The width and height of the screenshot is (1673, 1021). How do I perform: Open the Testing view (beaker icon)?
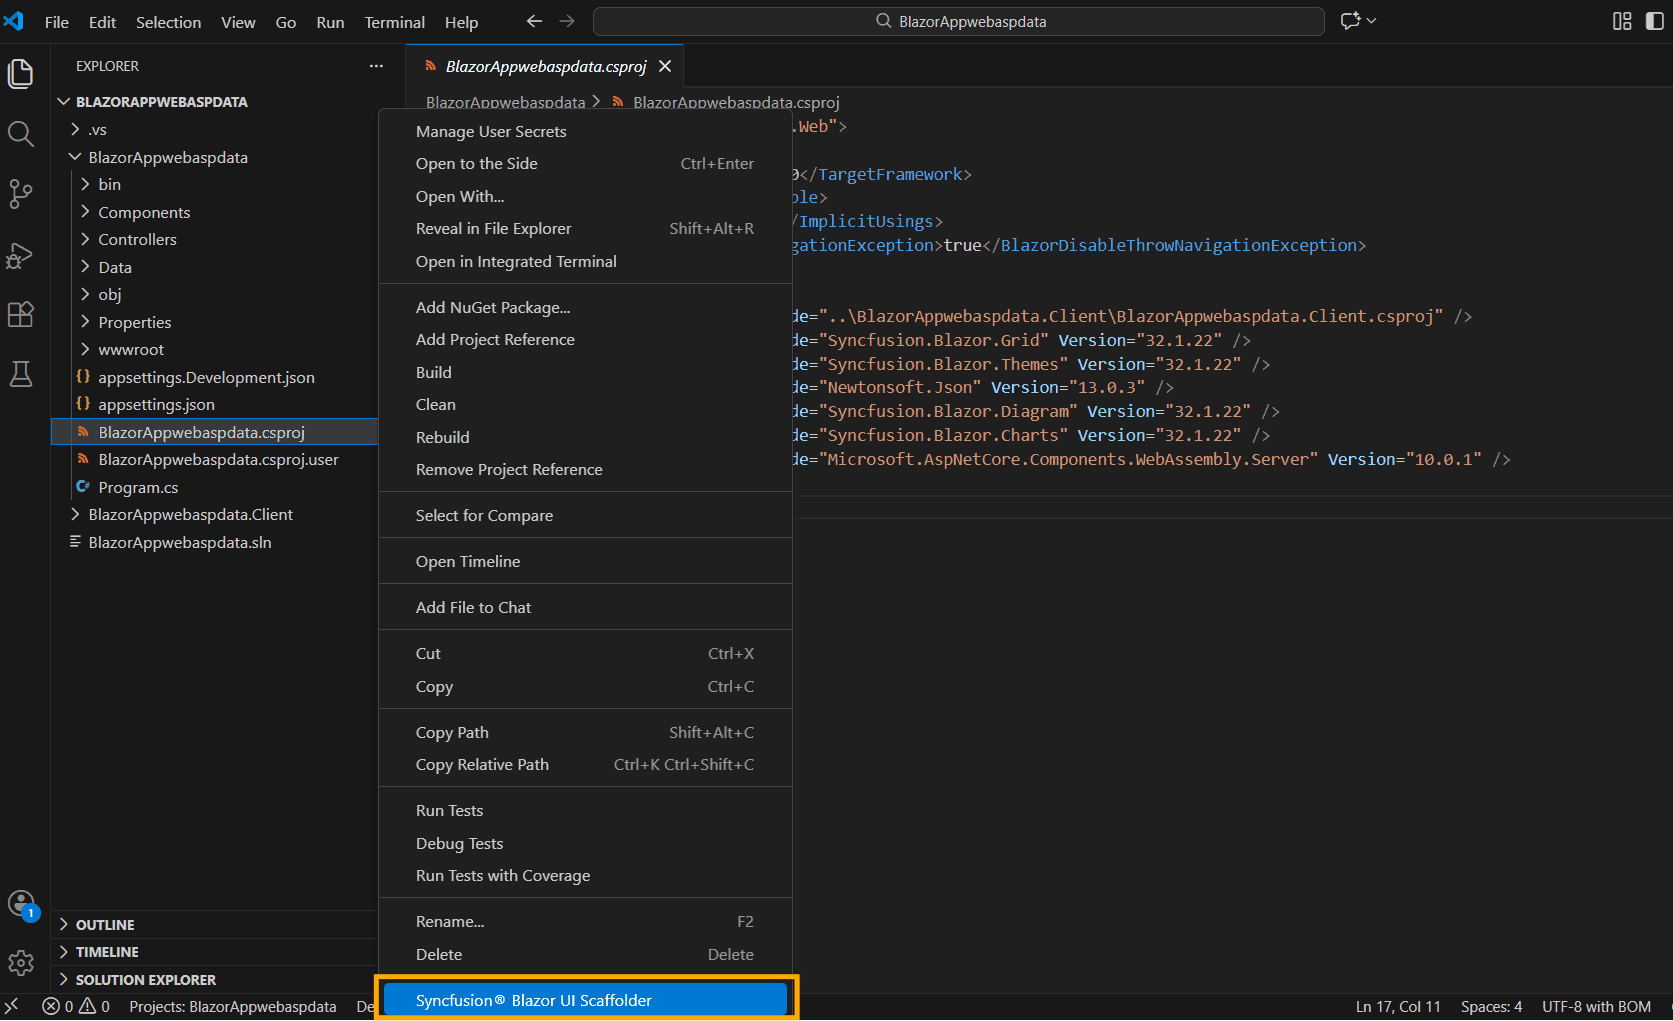(x=20, y=374)
